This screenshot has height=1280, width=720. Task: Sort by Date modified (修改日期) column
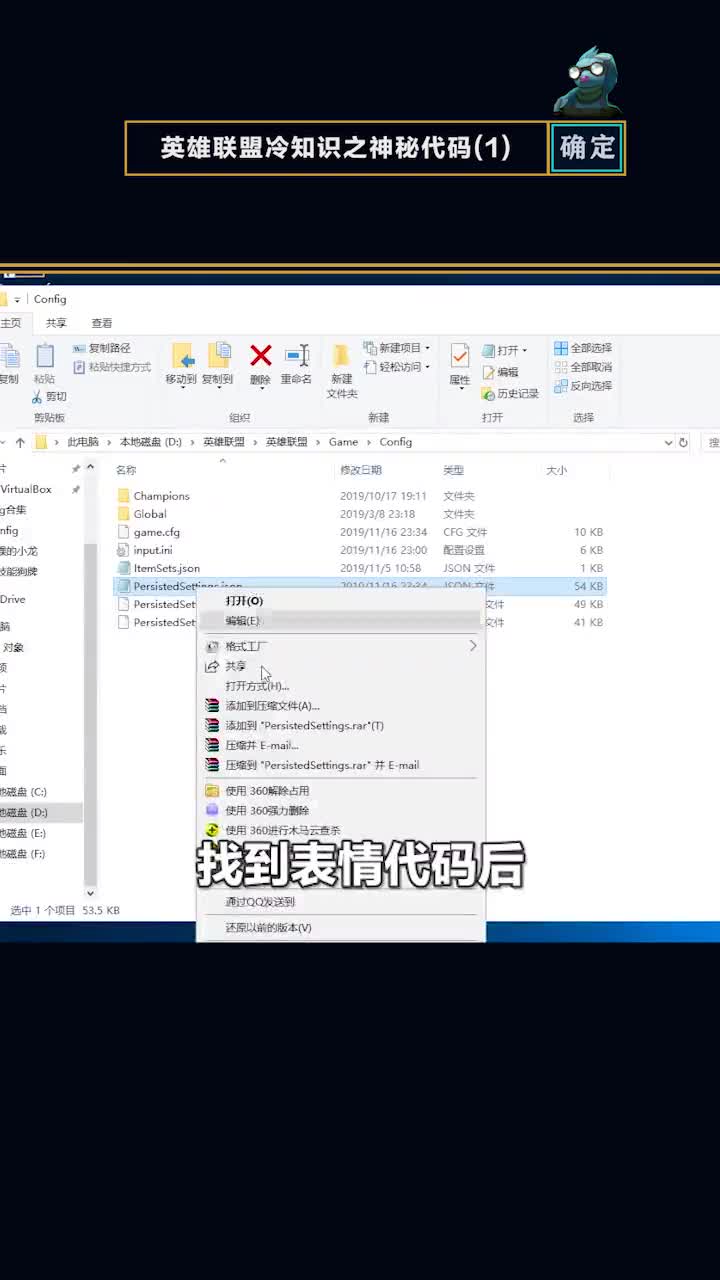click(361, 470)
